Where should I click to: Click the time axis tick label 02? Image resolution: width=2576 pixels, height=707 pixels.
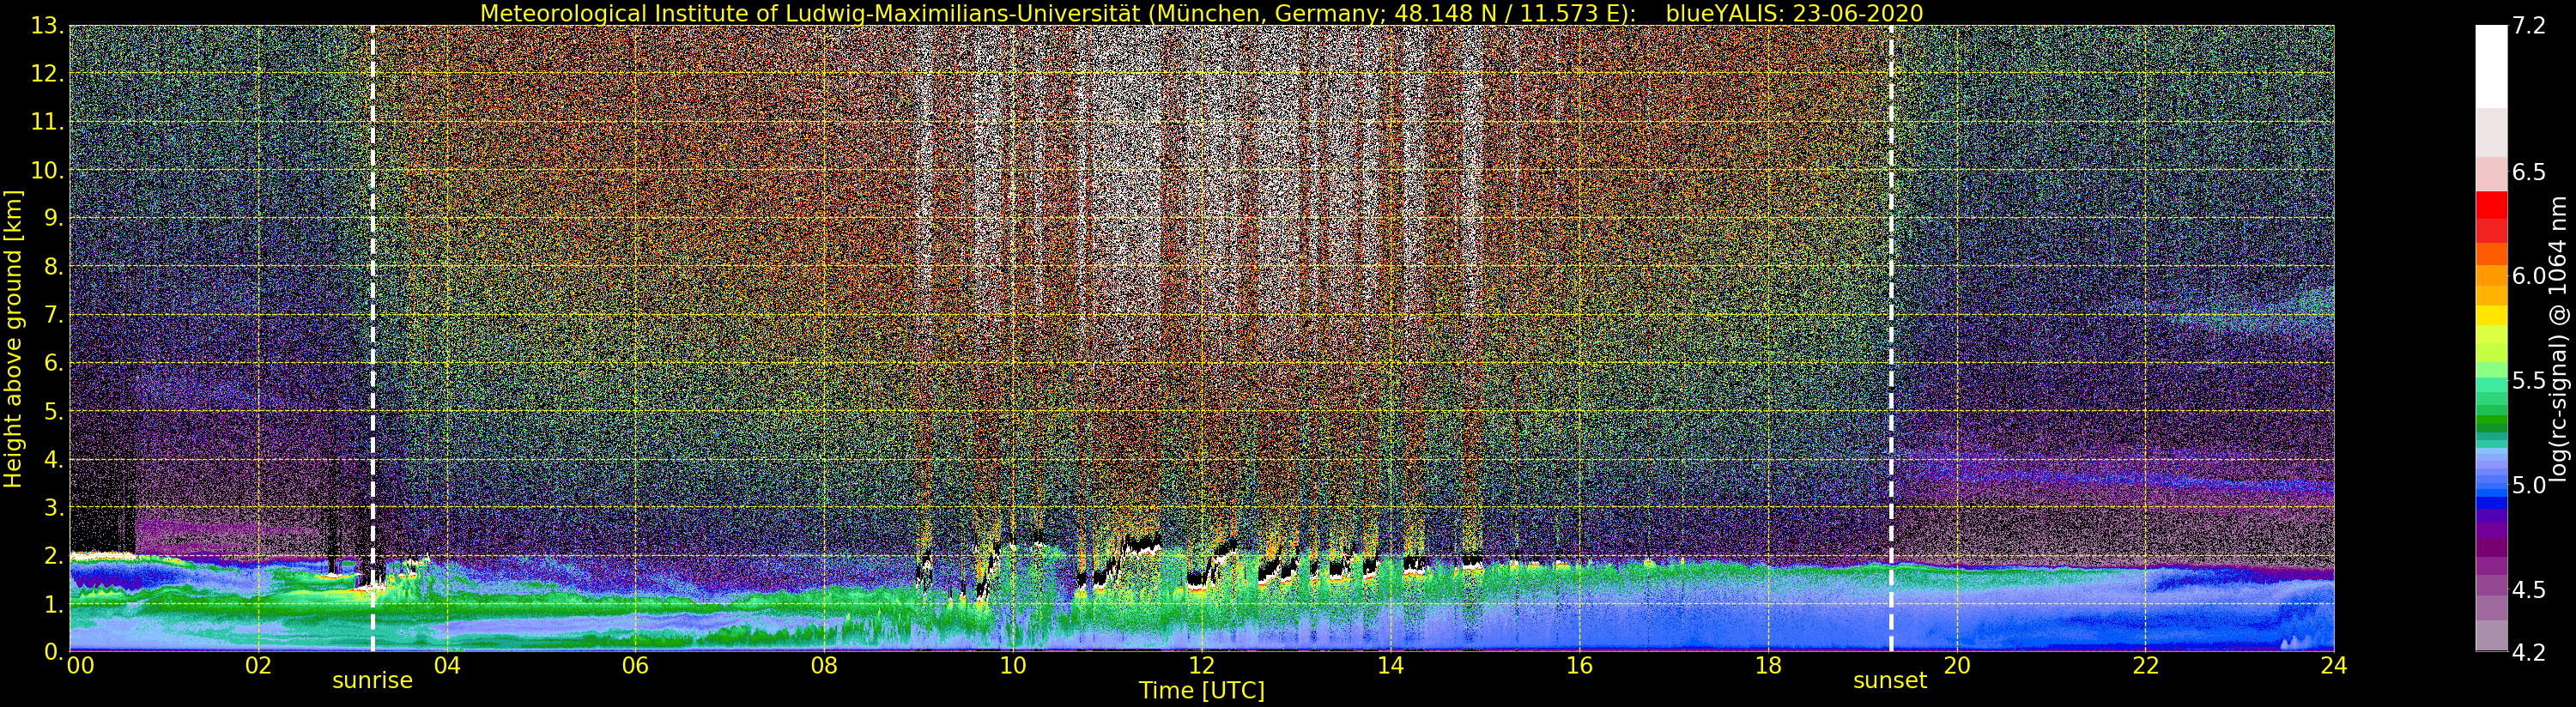click(258, 666)
